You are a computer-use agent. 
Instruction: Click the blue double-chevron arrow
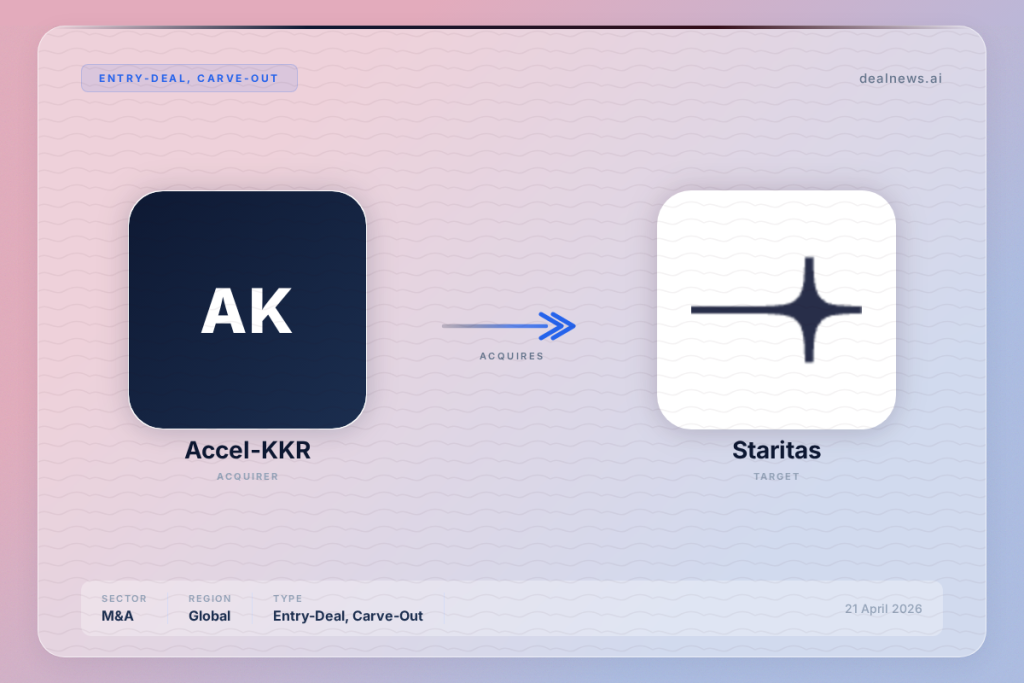click(x=556, y=325)
